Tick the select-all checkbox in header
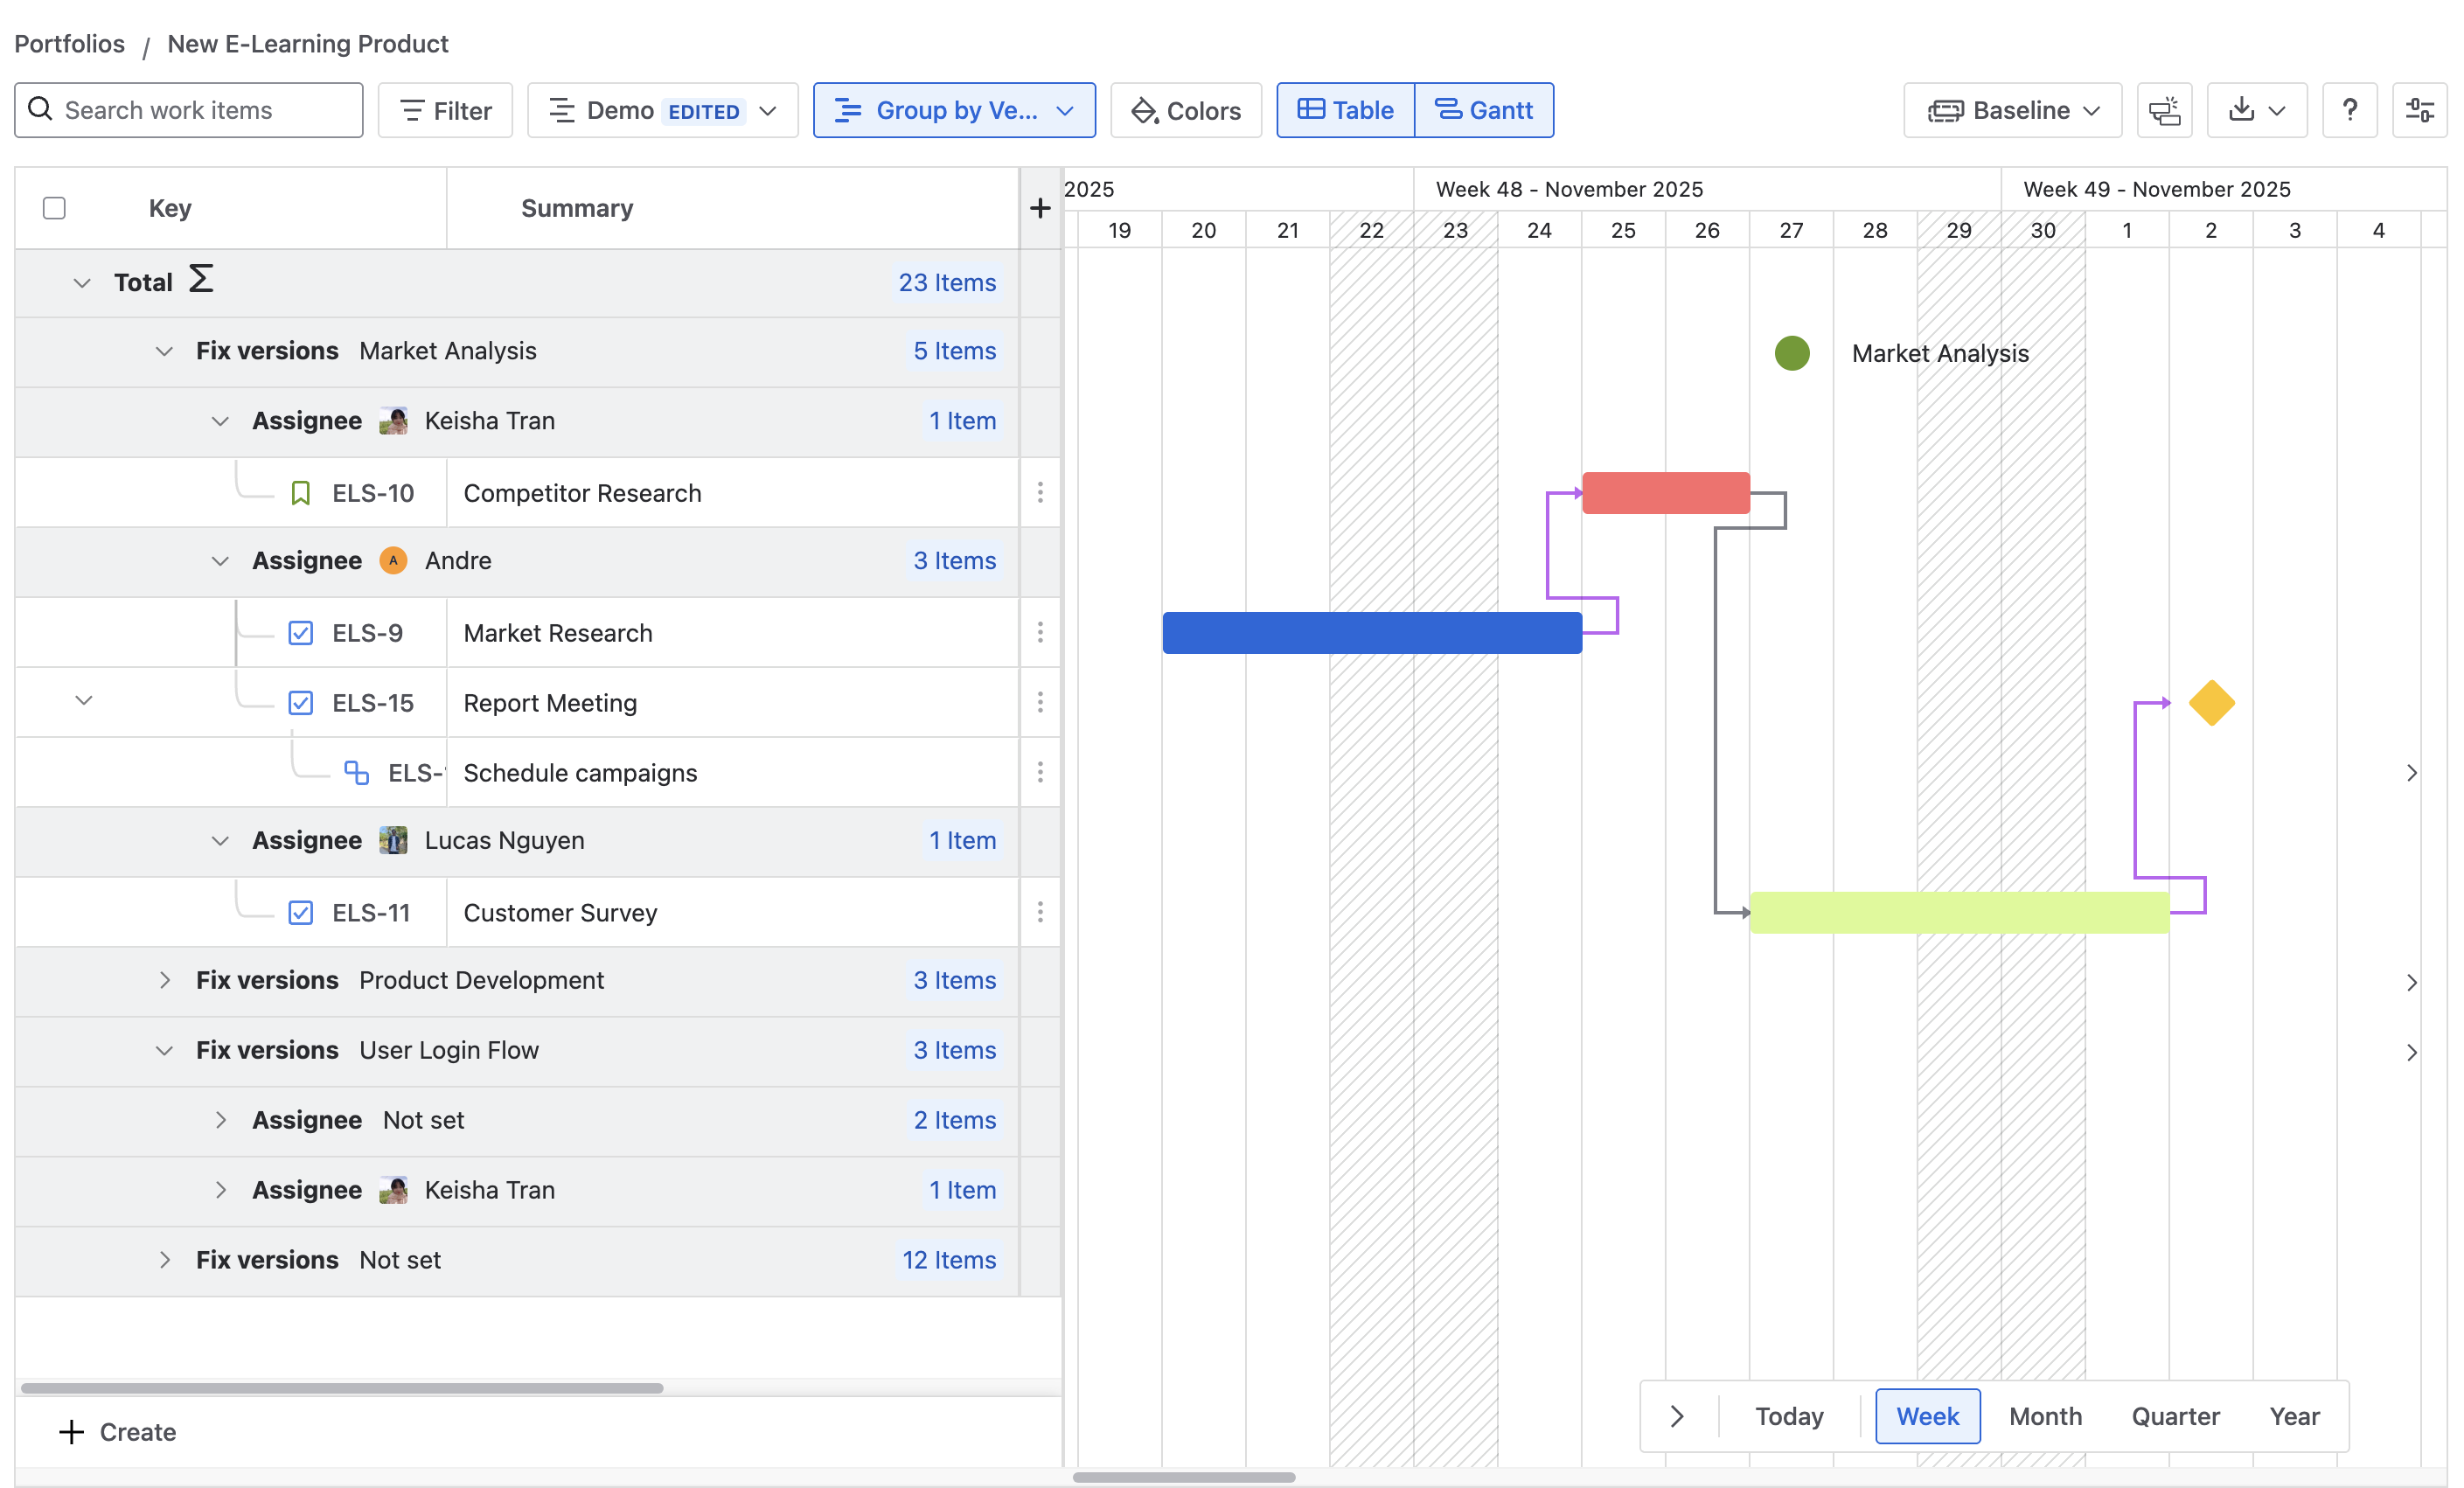The image size is (2464, 1488). (x=54, y=208)
